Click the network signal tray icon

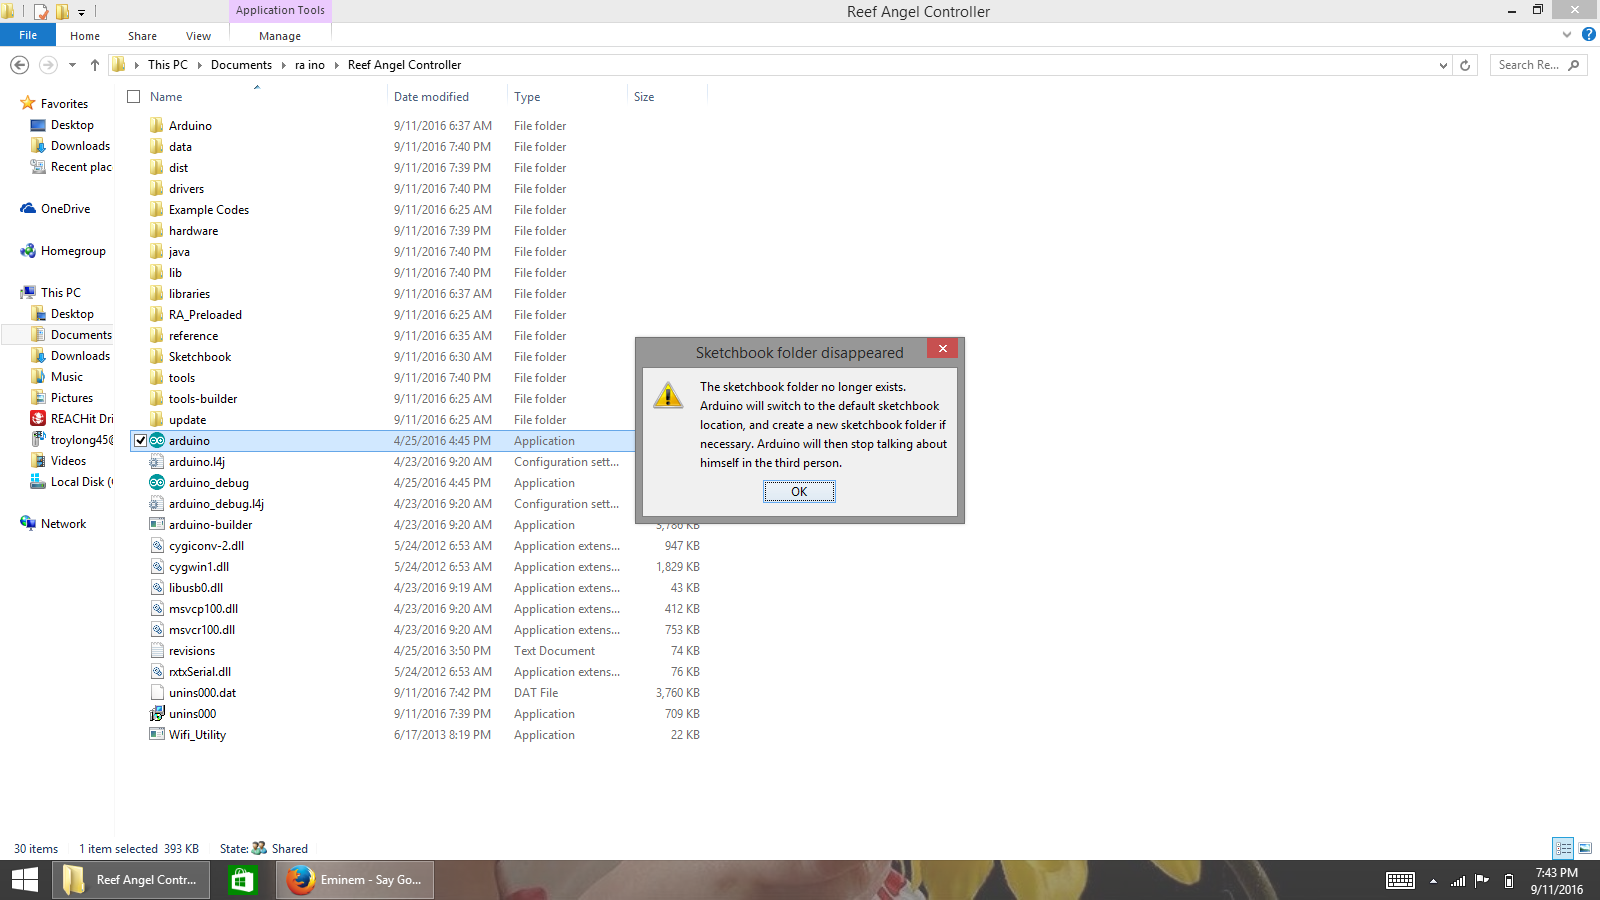tap(1458, 881)
